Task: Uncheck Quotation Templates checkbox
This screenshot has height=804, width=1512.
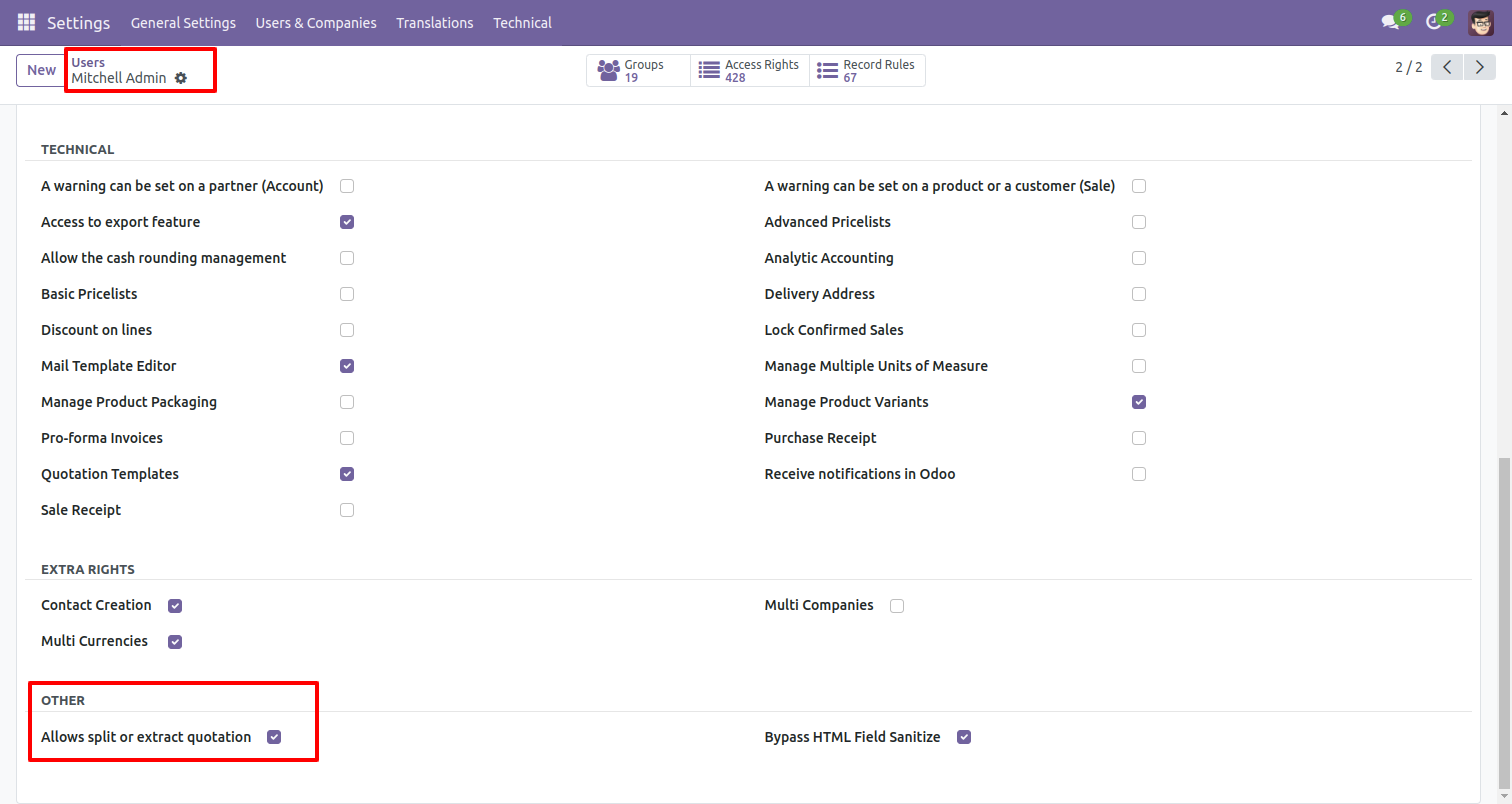Action: click(347, 474)
